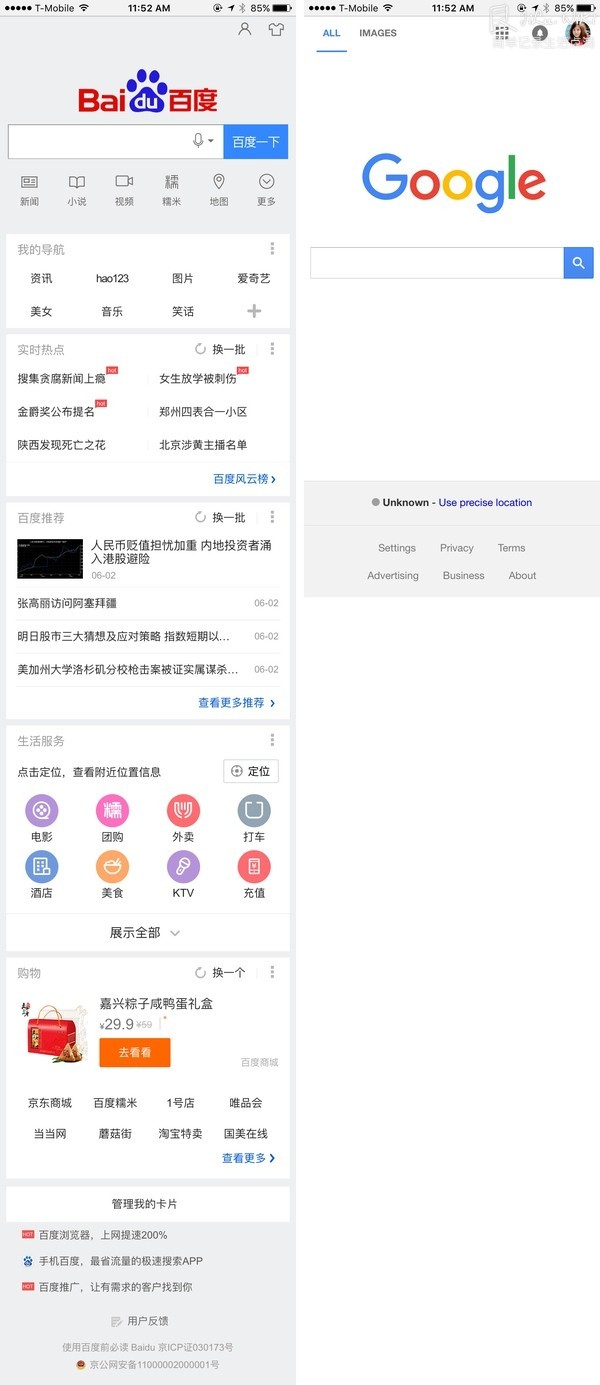
Task: Open 查看更多推荐 link
Action: tap(237, 703)
